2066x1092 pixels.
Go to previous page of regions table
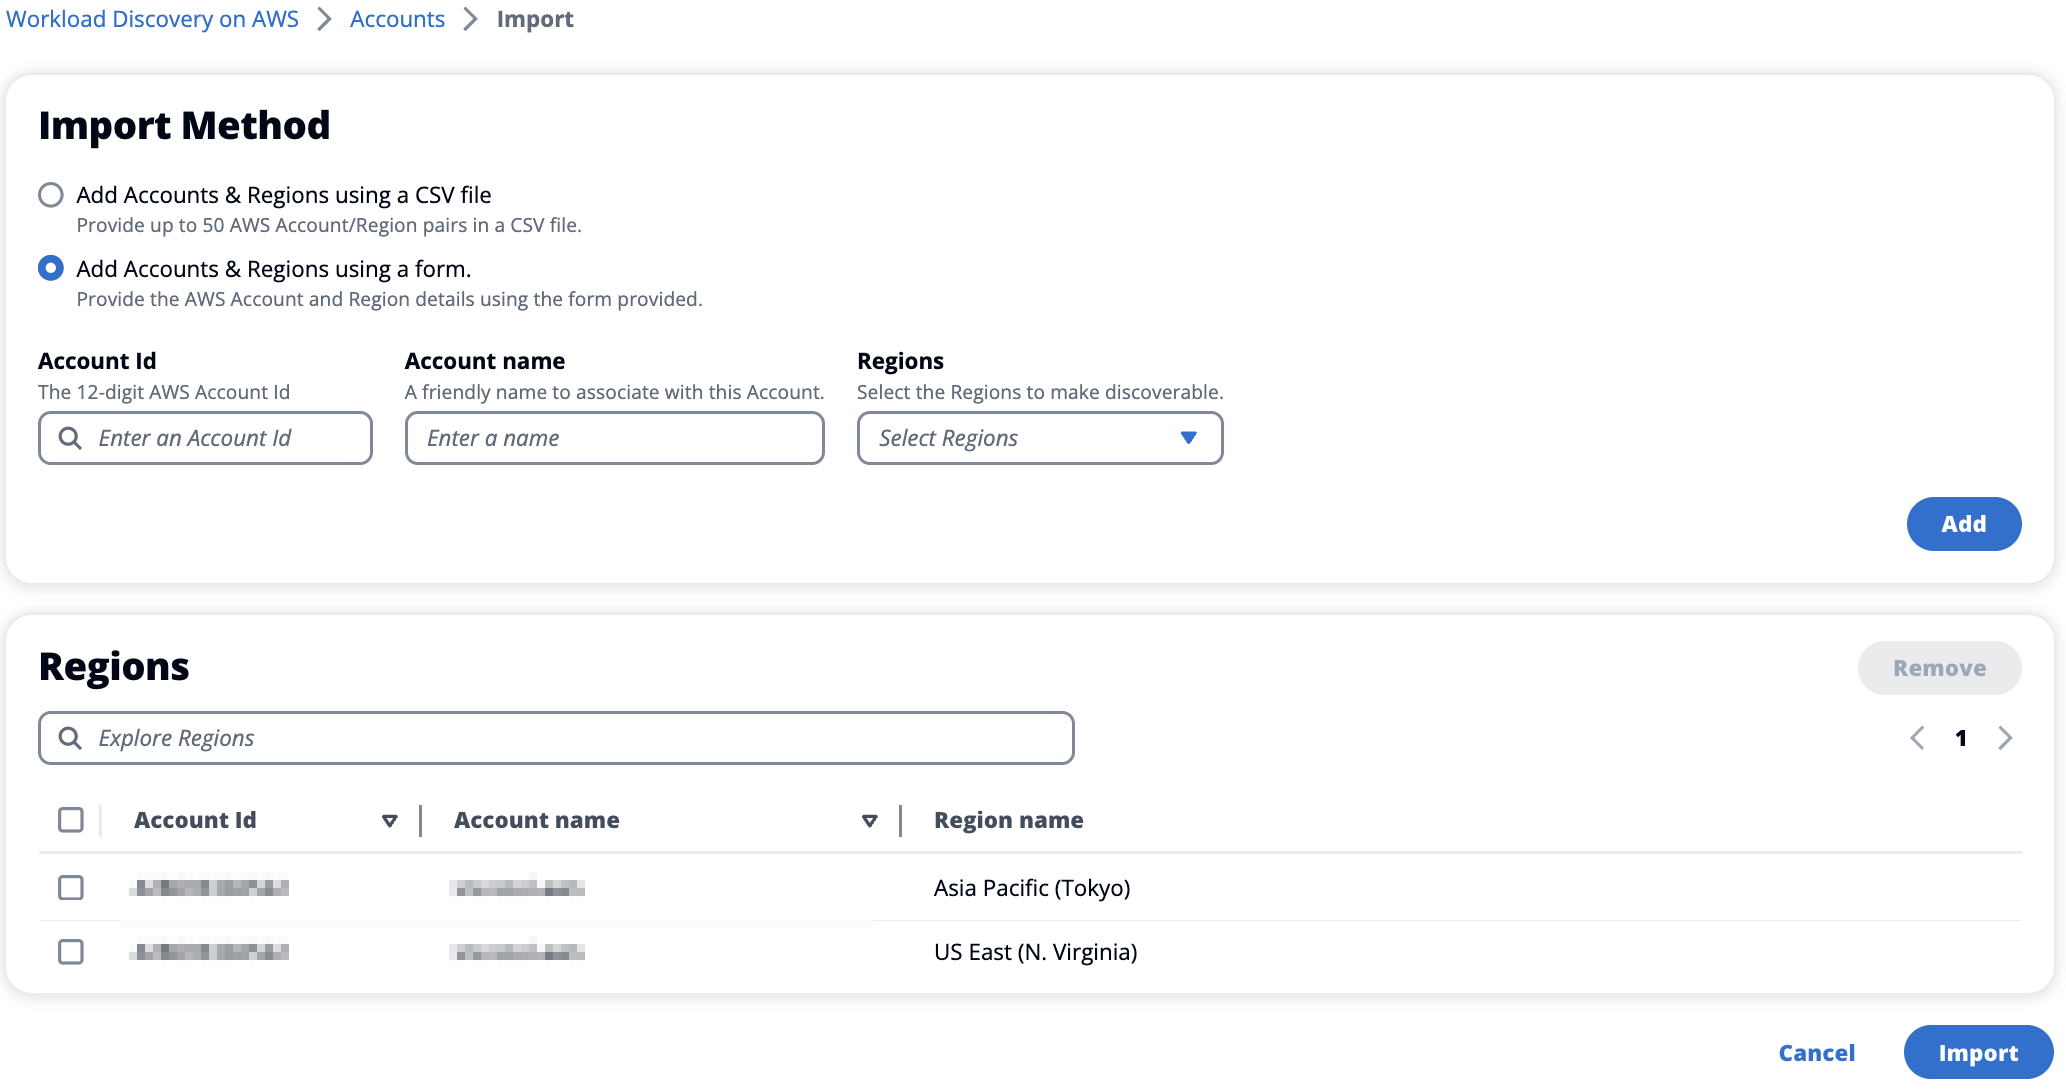tap(1917, 738)
